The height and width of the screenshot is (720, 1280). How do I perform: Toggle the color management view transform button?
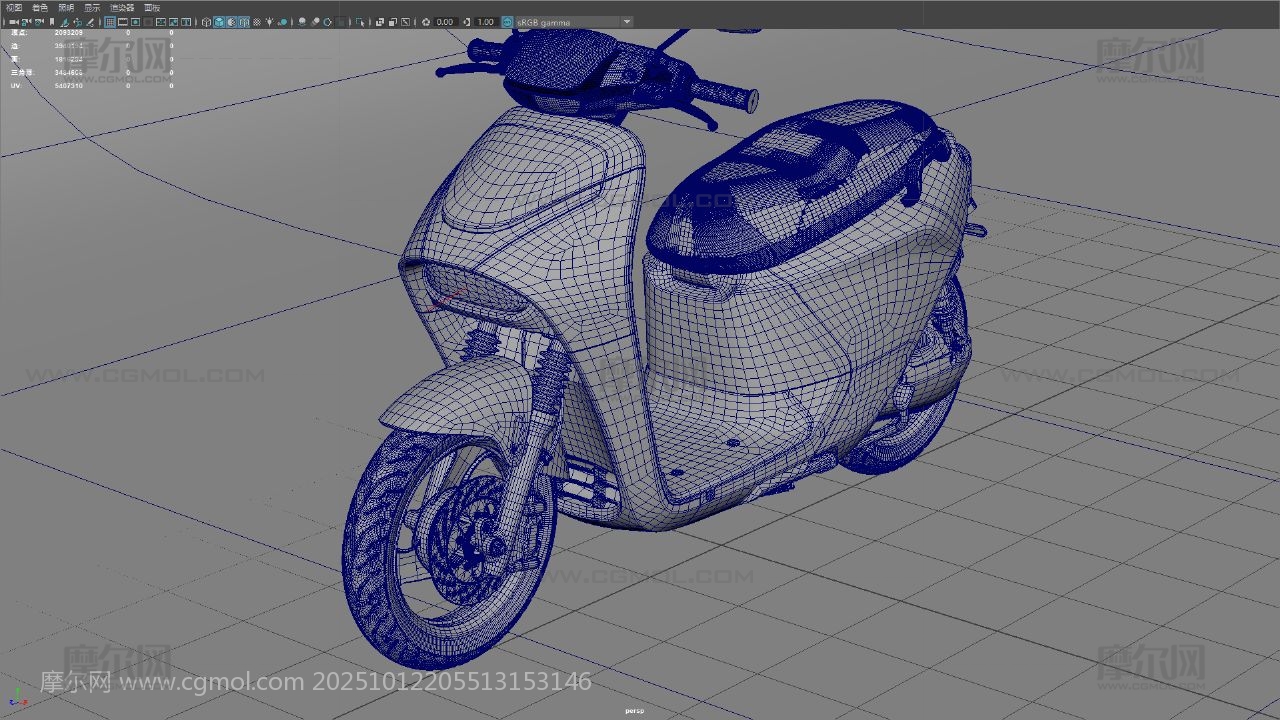click(507, 21)
